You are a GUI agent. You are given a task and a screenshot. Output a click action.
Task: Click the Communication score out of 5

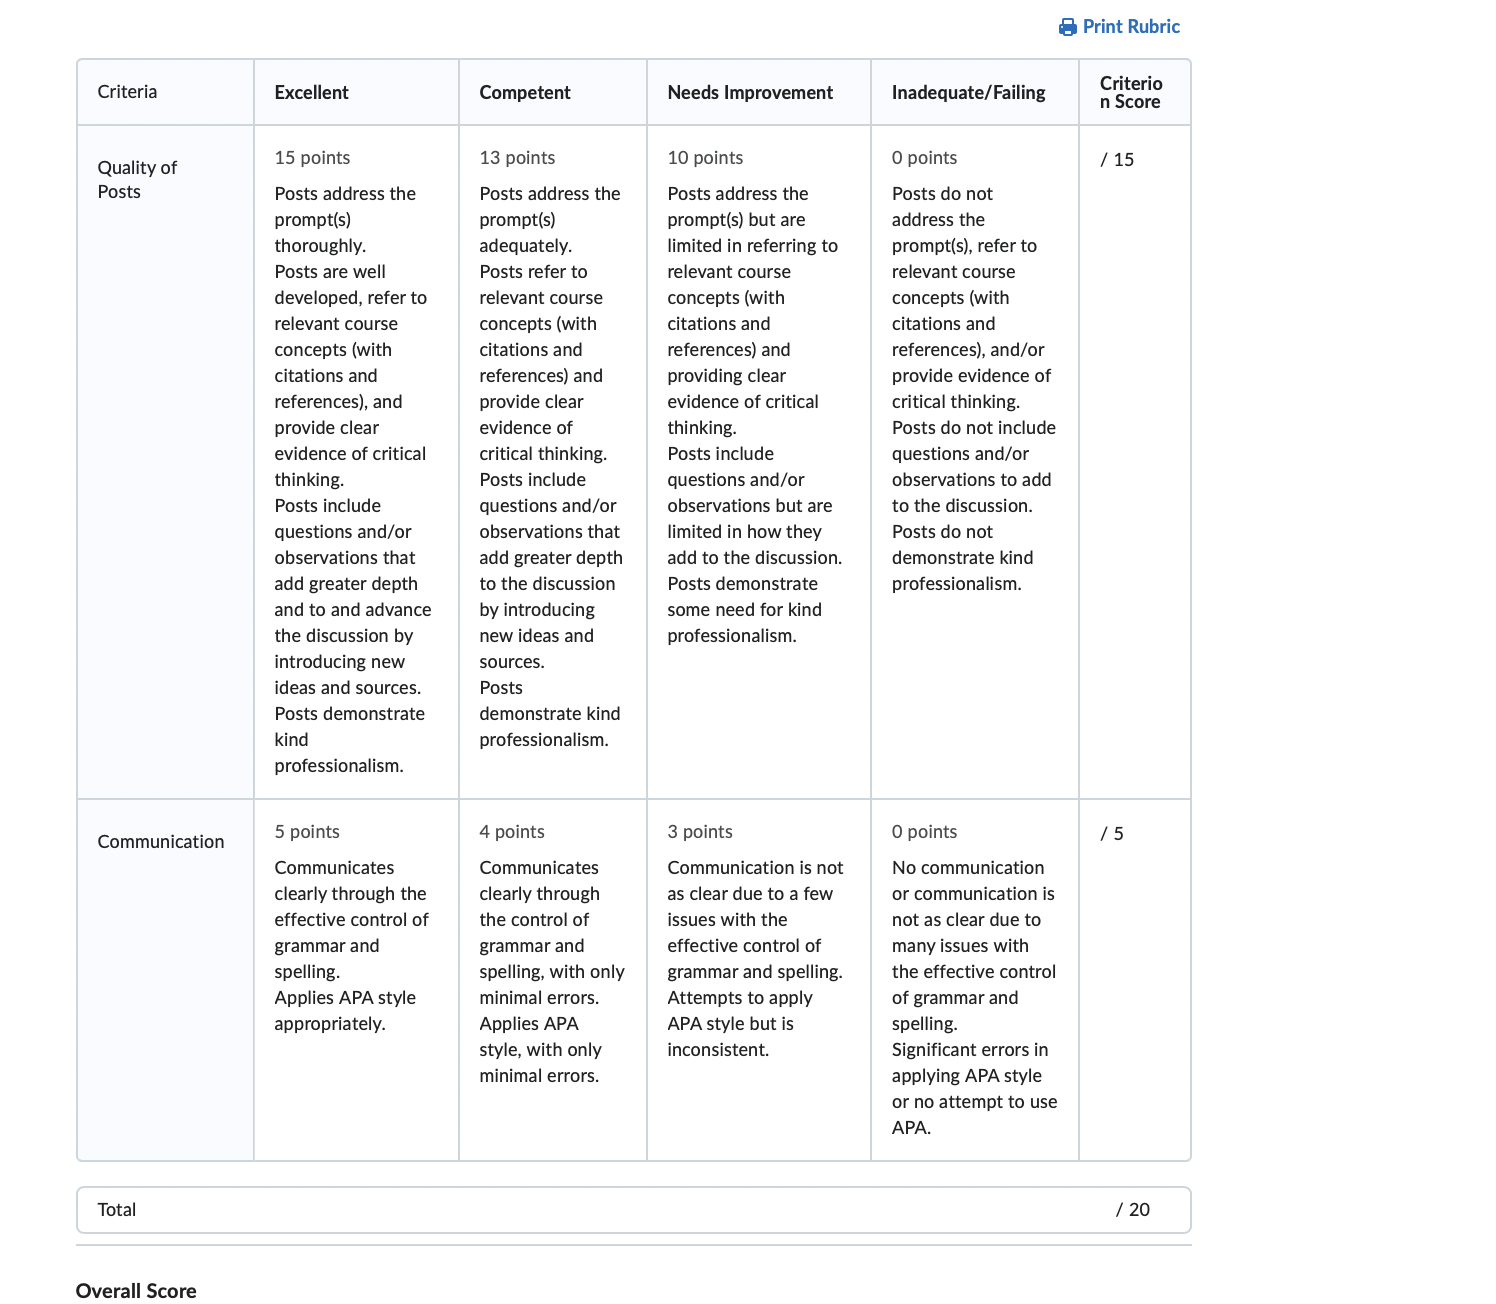pyautogui.click(x=1112, y=834)
